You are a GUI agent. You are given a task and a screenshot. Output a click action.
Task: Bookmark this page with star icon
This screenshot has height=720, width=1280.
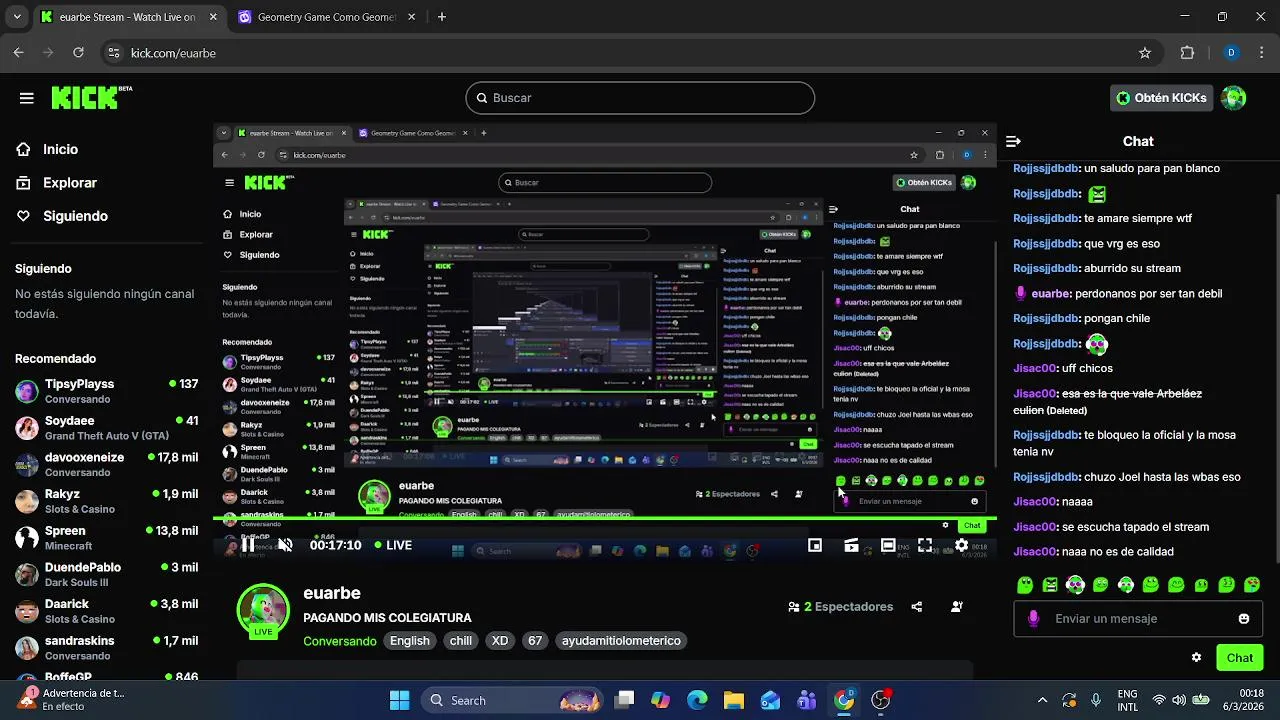click(x=1145, y=53)
